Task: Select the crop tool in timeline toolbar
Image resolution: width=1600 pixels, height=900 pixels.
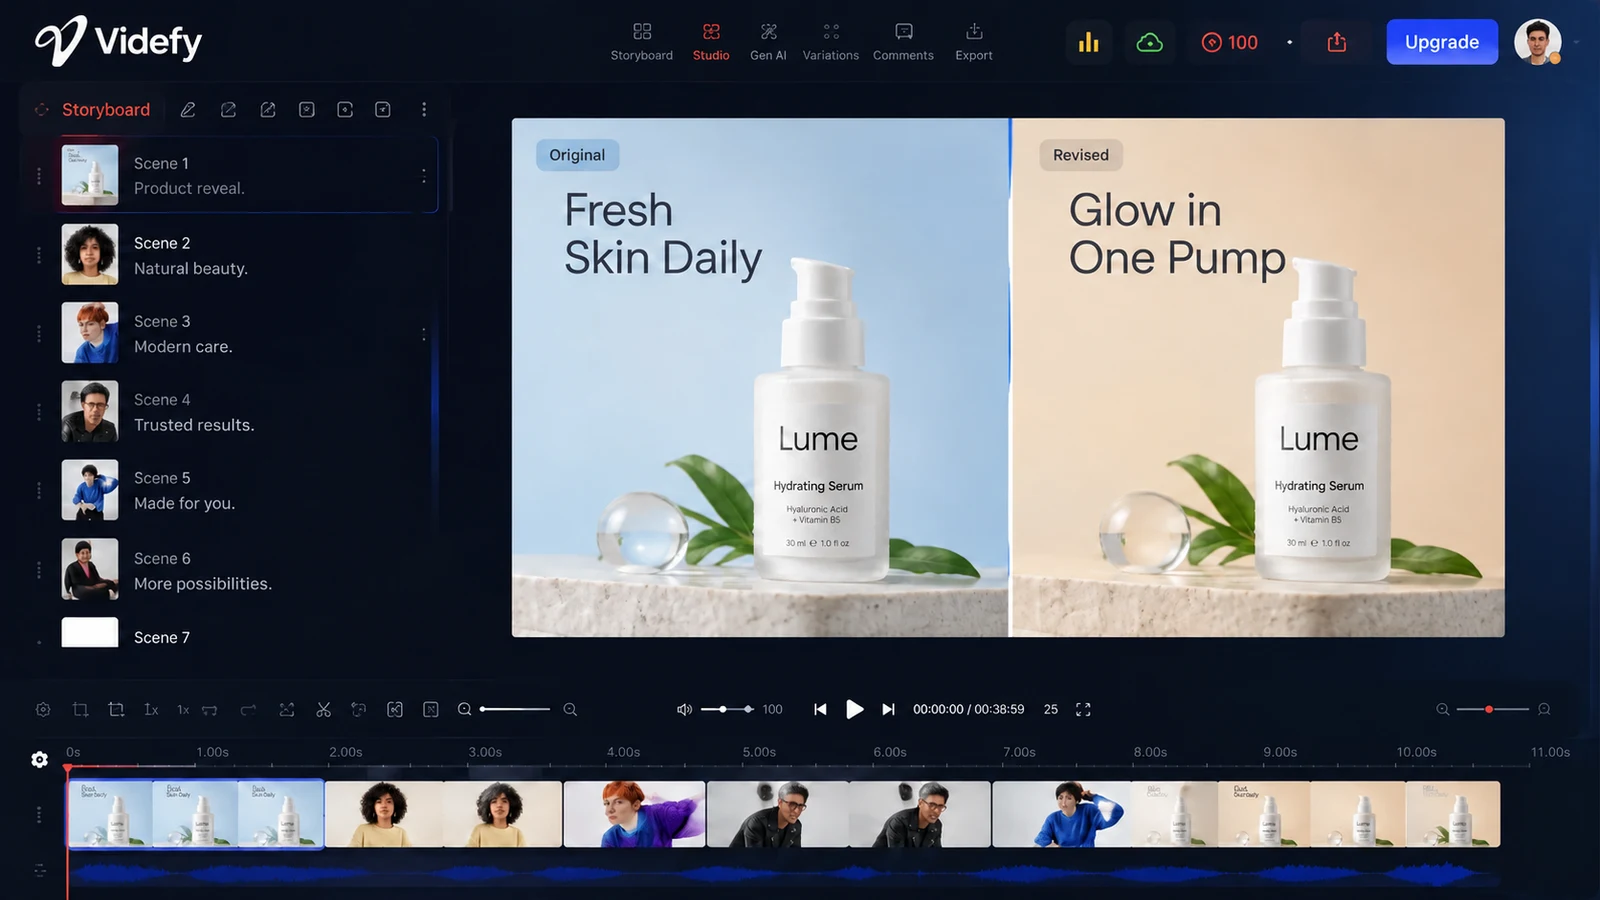Action: click(x=80, y=709)
